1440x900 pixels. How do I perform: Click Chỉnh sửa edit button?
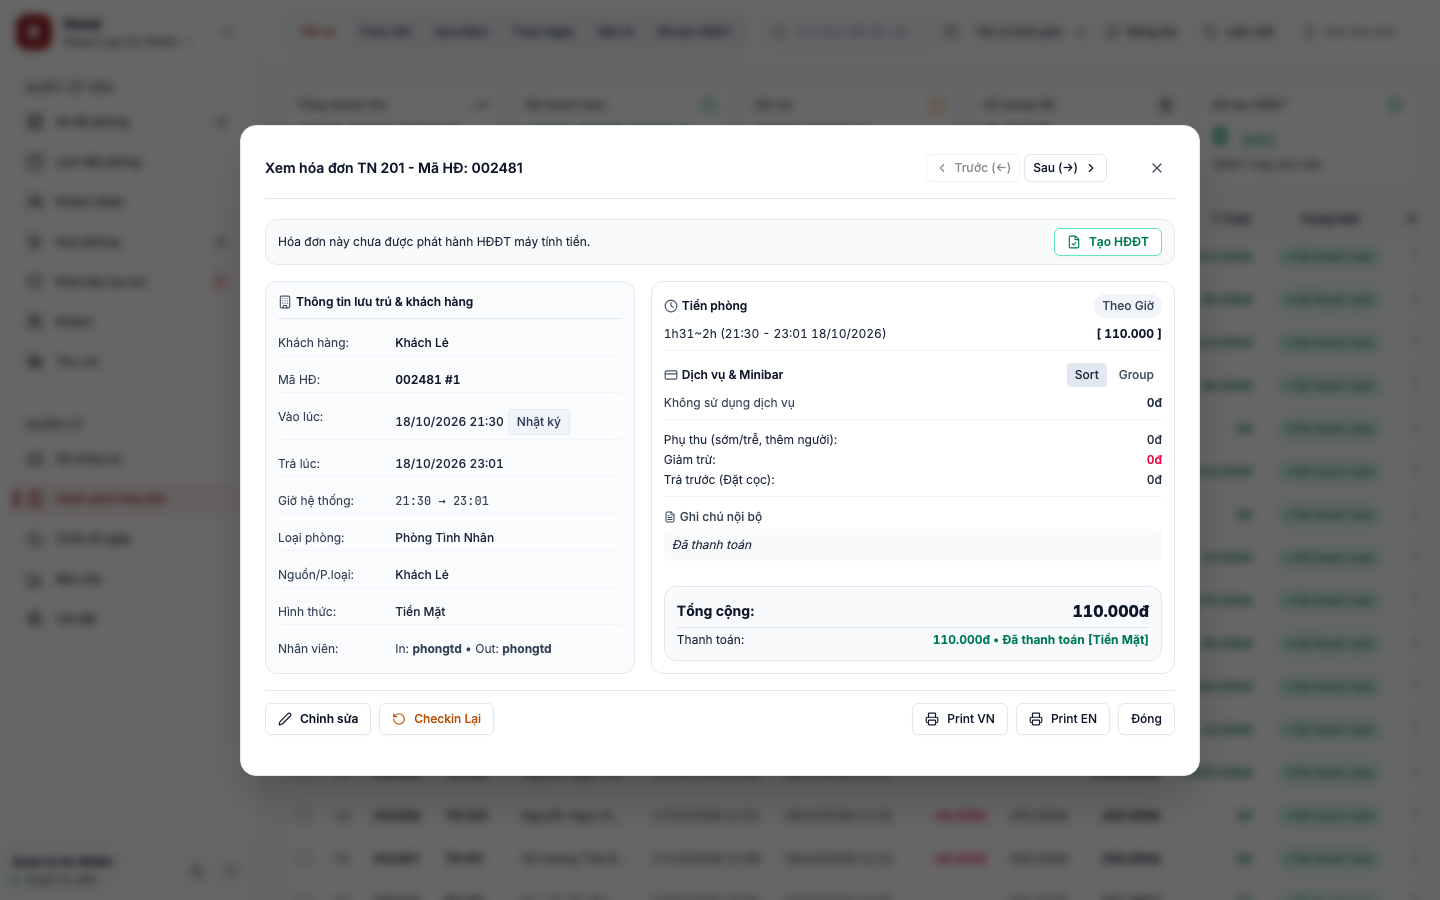(x=318, y=719)
